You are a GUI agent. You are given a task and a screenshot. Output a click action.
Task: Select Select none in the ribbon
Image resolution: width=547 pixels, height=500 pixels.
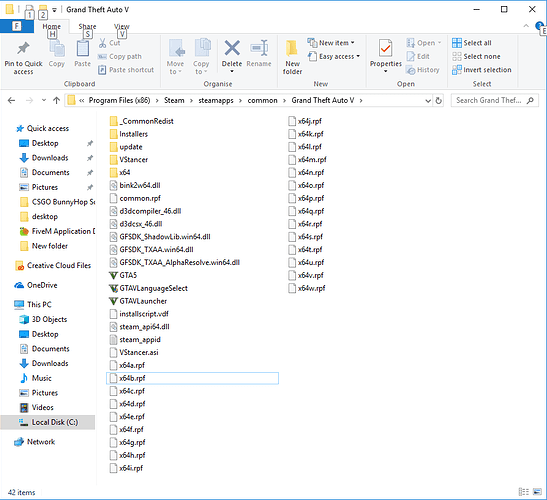476,56
